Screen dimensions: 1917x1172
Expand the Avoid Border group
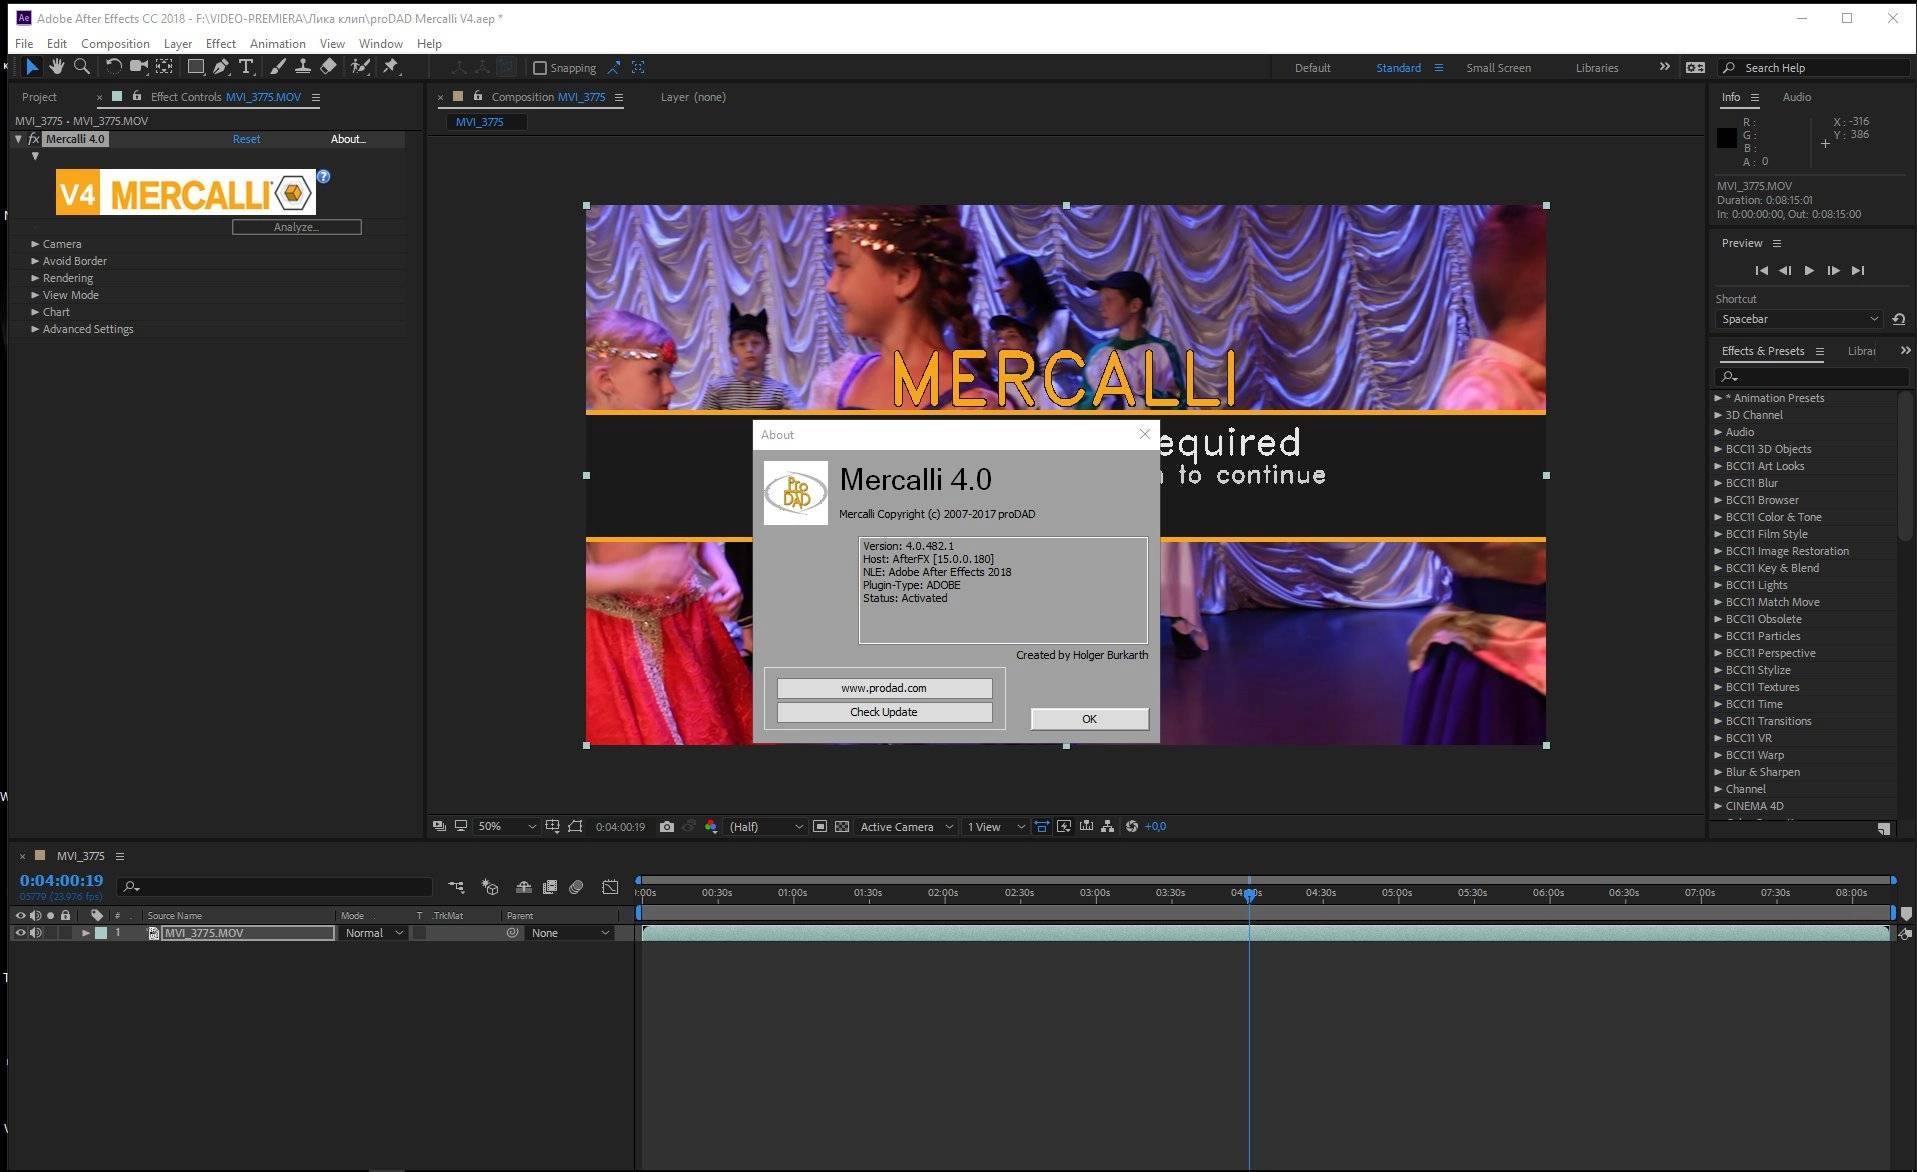click(x=35, y=261)
